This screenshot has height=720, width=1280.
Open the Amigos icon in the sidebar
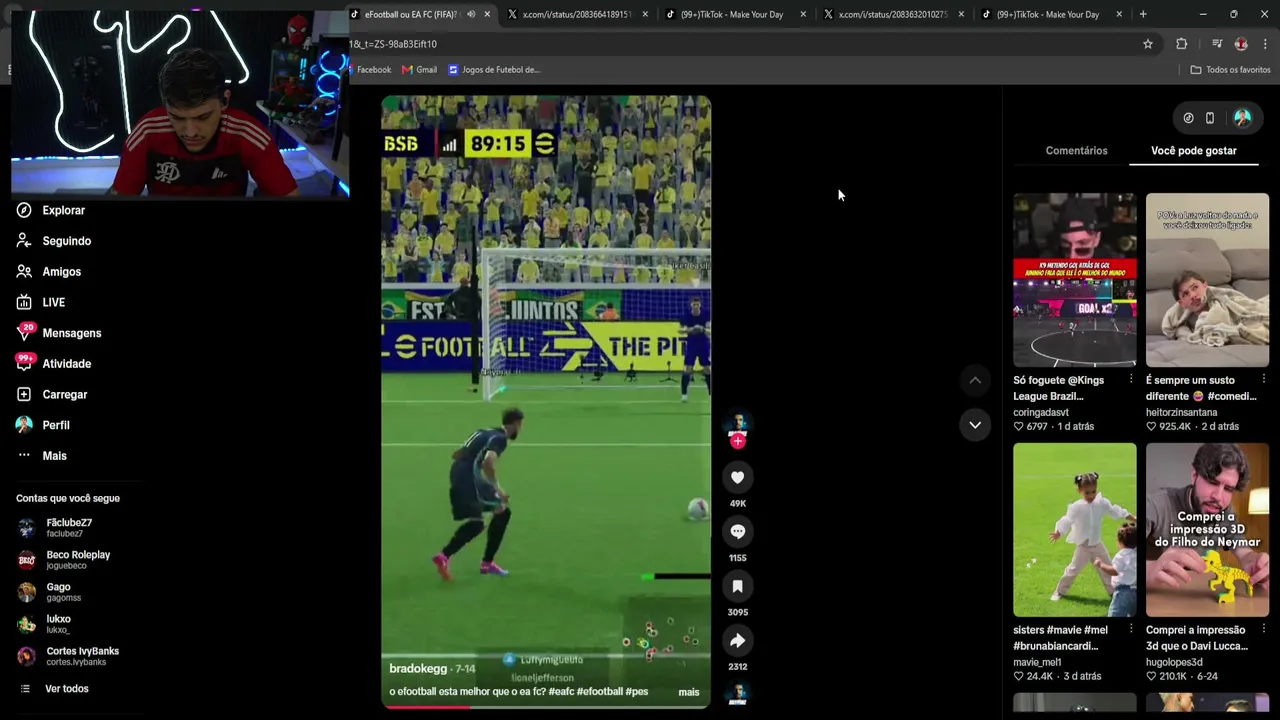(x=24, y=272)
